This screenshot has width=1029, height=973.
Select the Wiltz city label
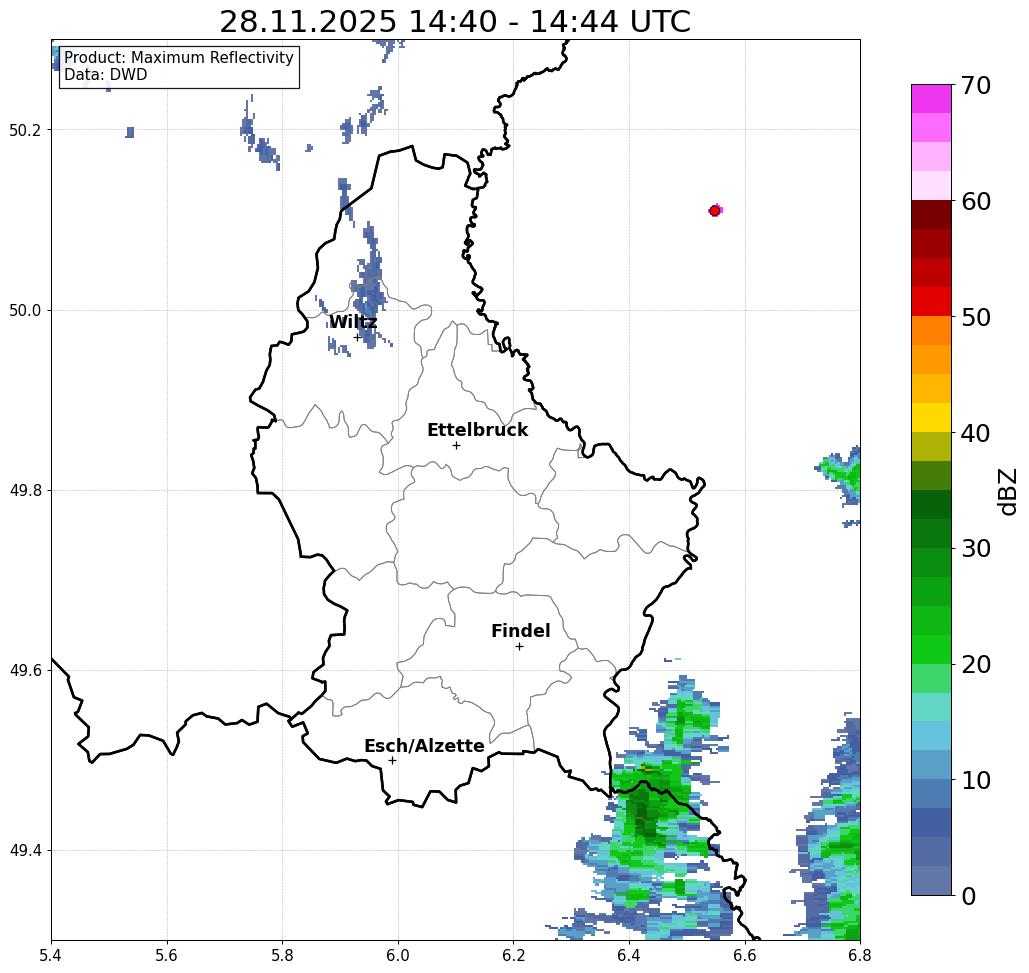353,322
